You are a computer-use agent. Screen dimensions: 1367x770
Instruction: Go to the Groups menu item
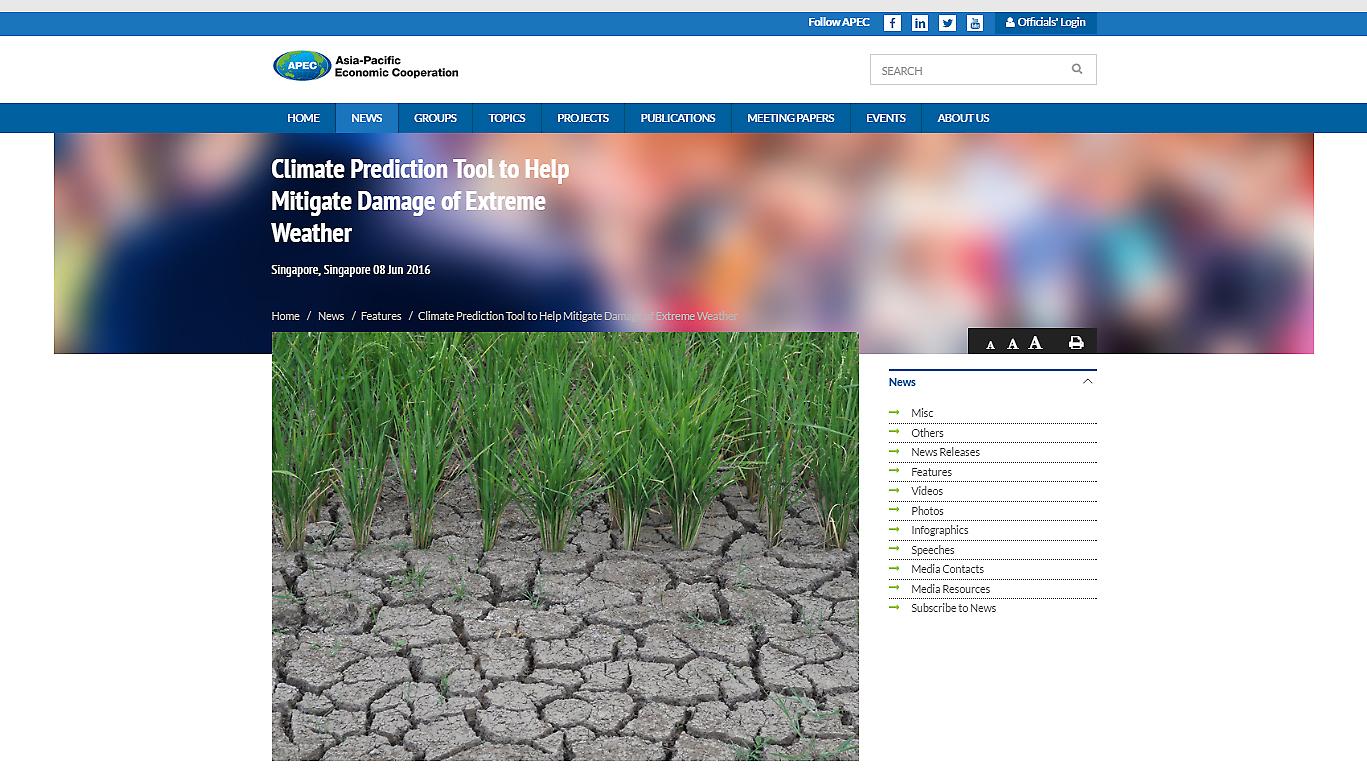click(x=435, y=118)
